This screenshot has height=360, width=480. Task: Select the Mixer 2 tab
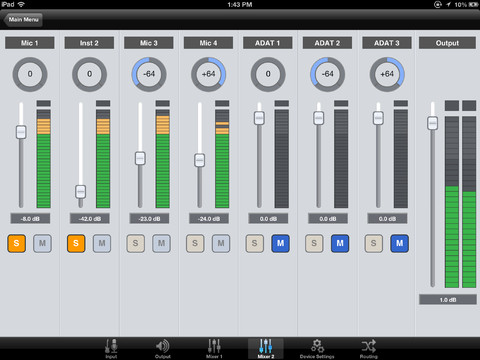[266, 348]
